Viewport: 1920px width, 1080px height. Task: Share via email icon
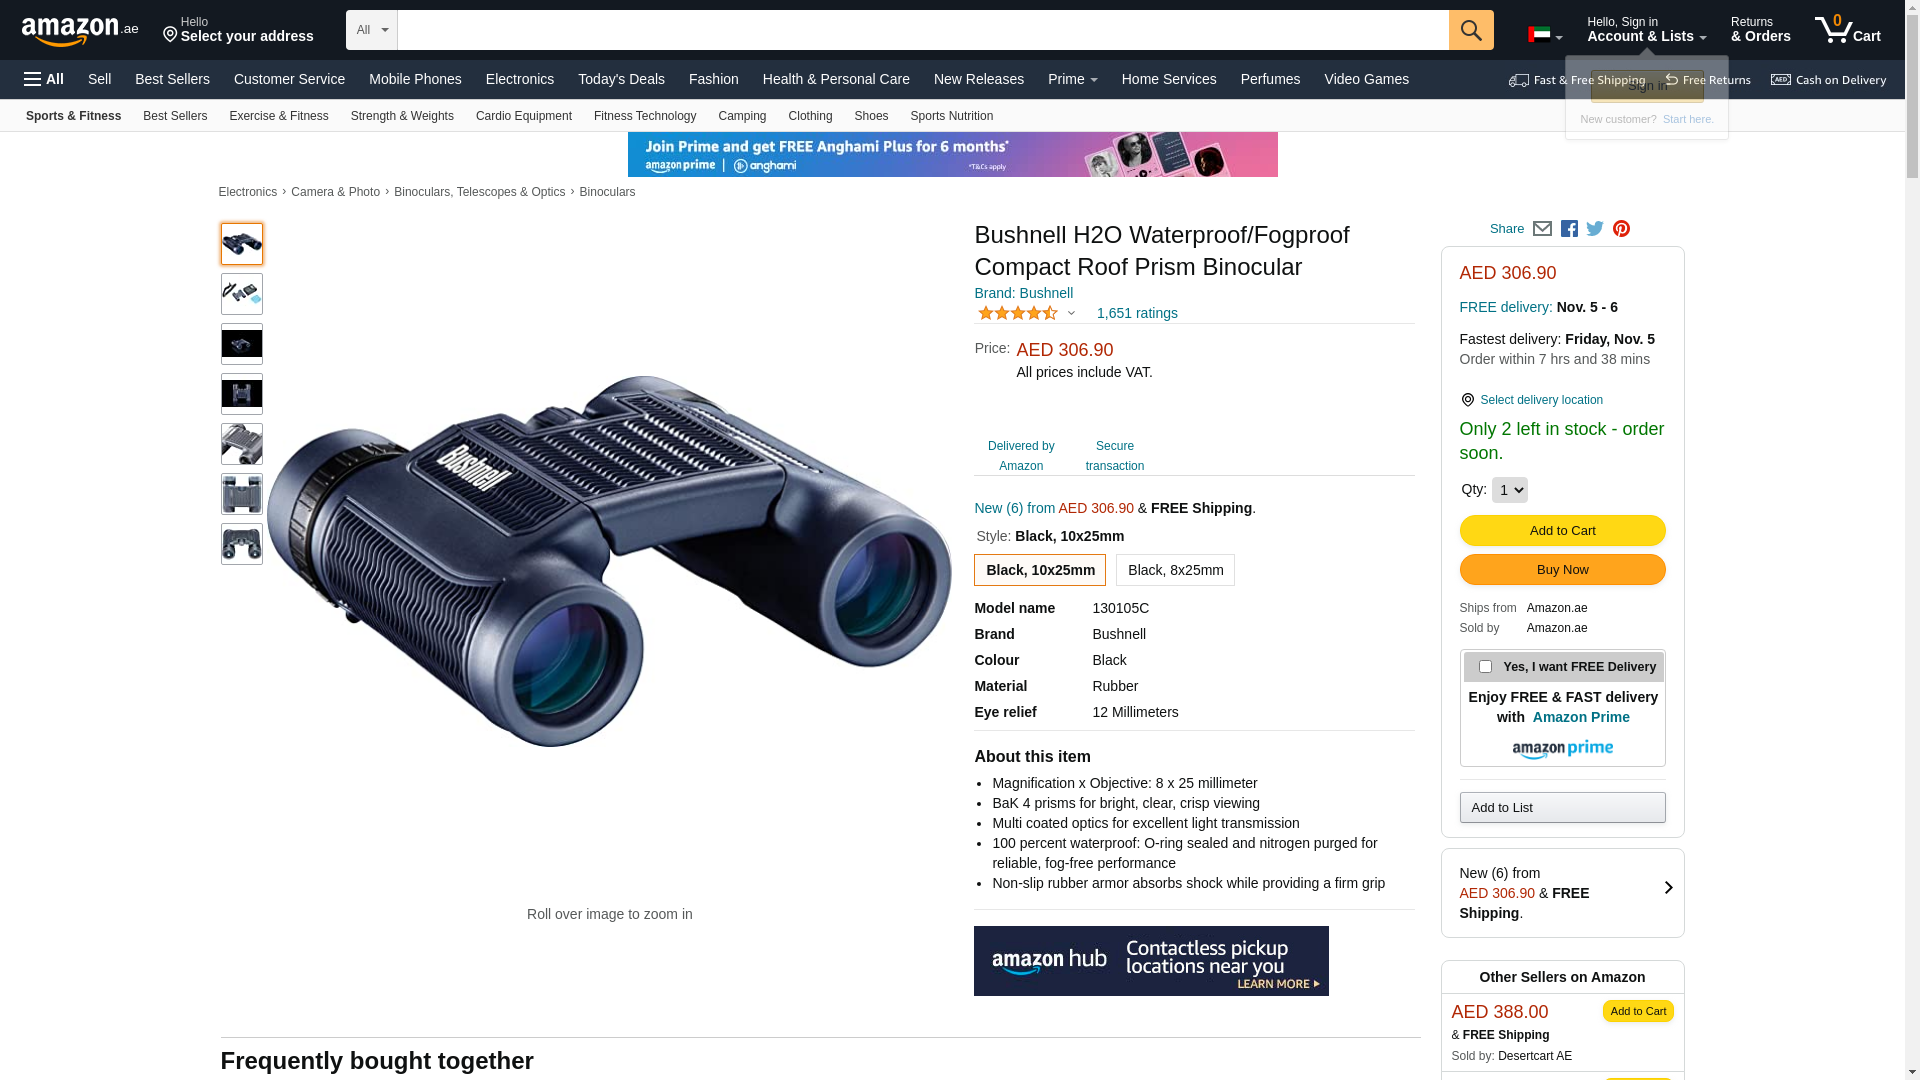pyautogui.click(x=1542, y=229)
